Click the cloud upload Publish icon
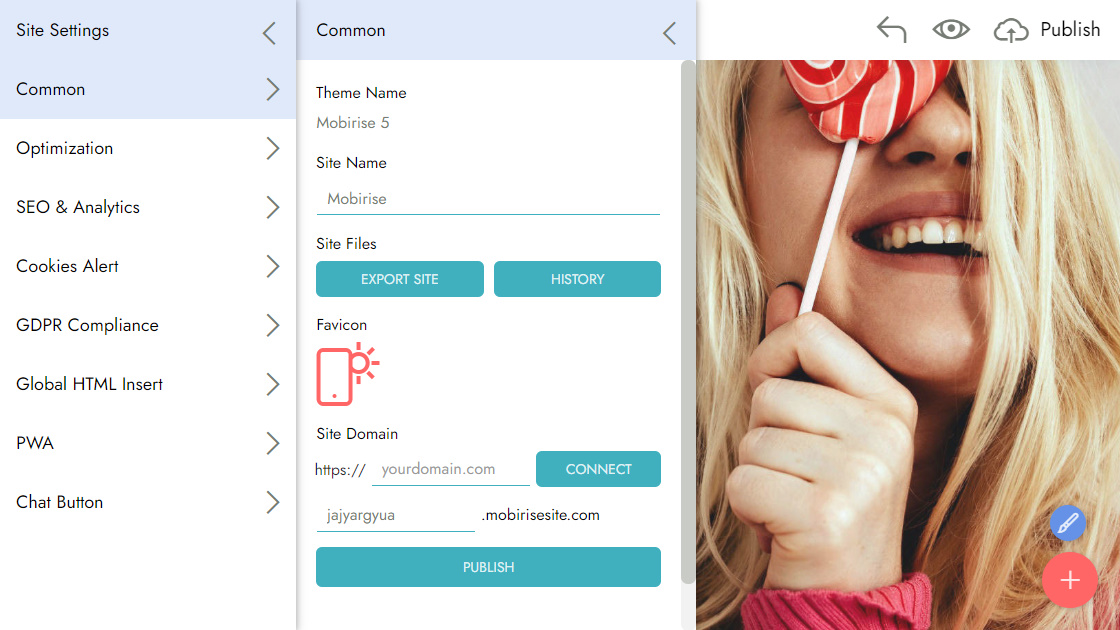1120x630 pixels. tap(1011, 30)
